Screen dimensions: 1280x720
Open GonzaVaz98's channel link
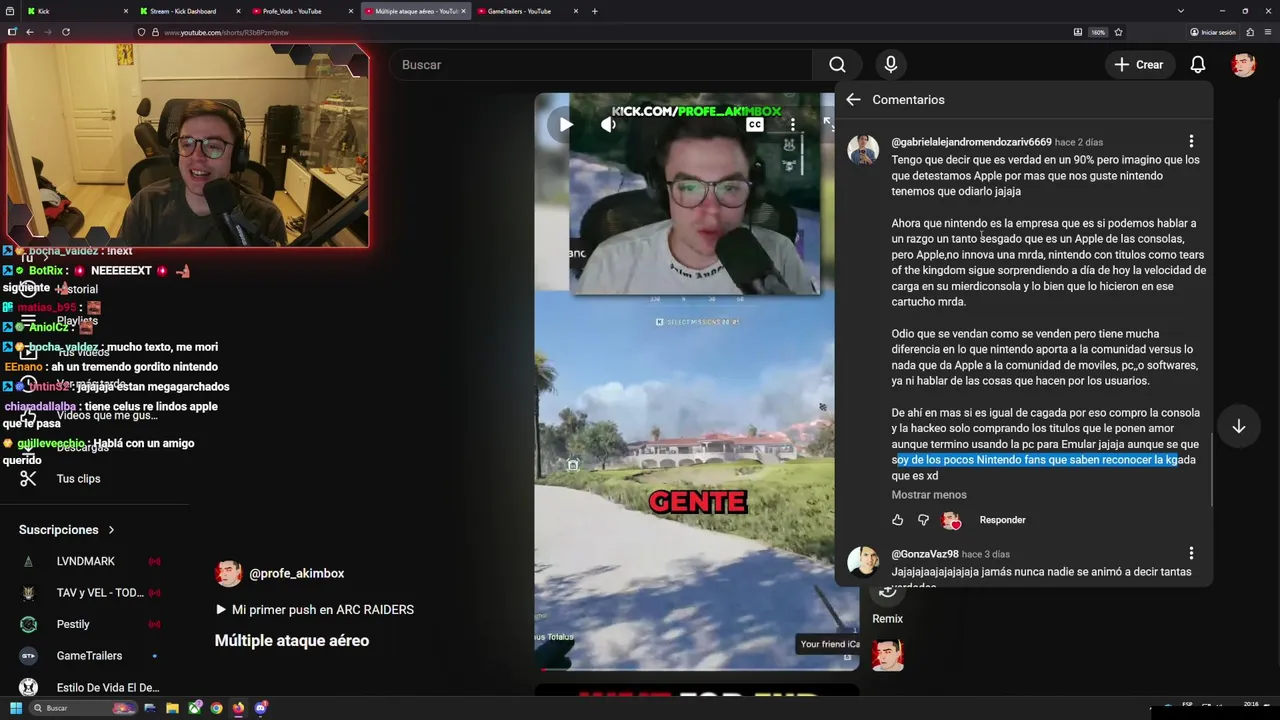click(x=925, y=554)
